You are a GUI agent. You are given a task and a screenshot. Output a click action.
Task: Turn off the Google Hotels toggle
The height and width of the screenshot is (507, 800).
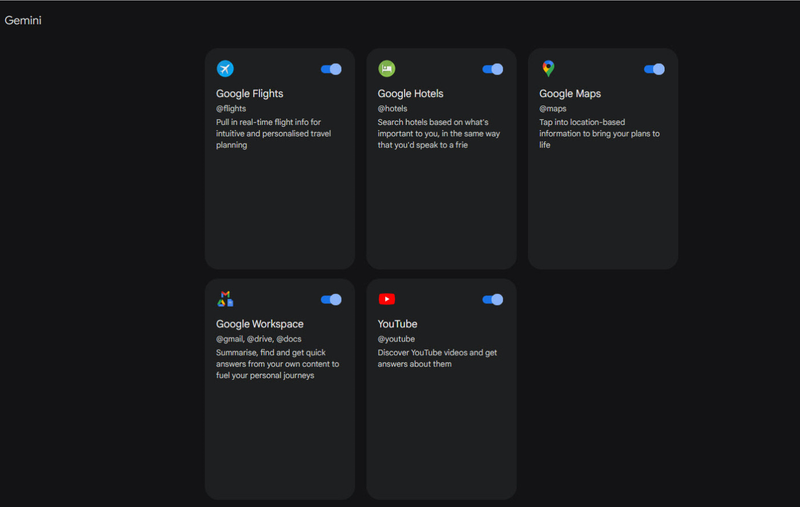(x=492, y=69)
